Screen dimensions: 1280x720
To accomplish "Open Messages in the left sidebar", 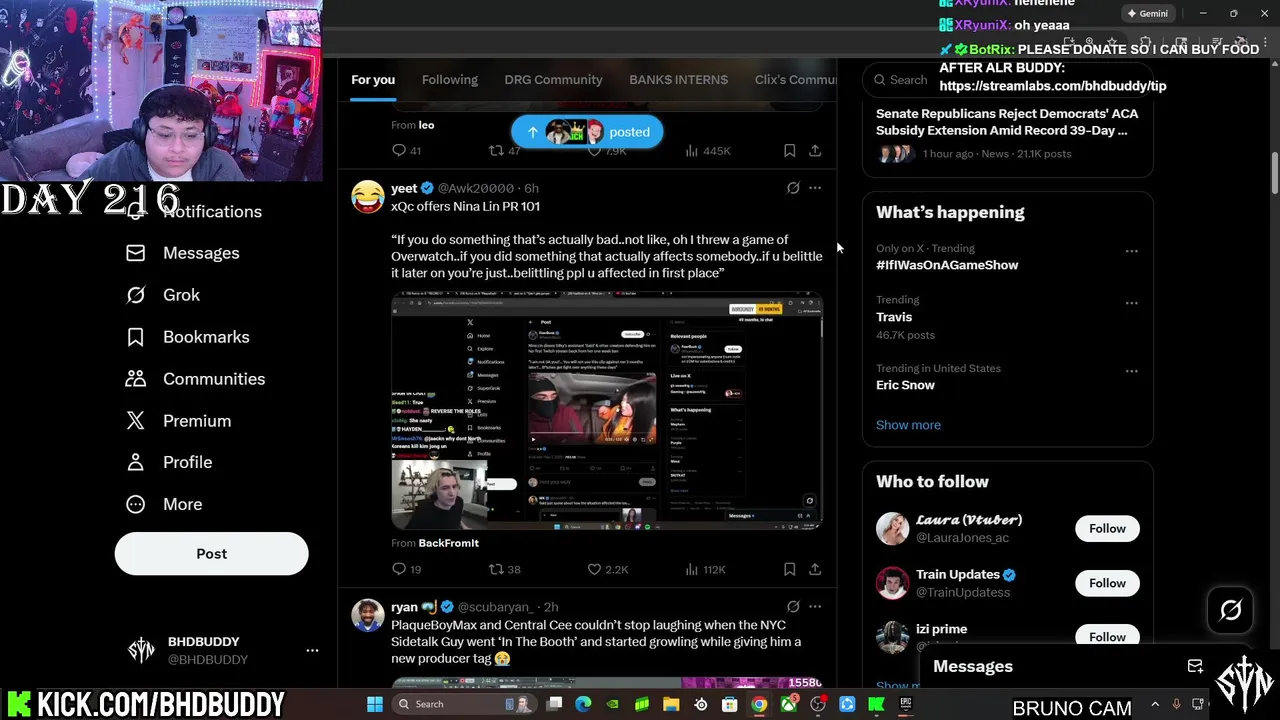I will pyautogui.click(x=201, y=253).
